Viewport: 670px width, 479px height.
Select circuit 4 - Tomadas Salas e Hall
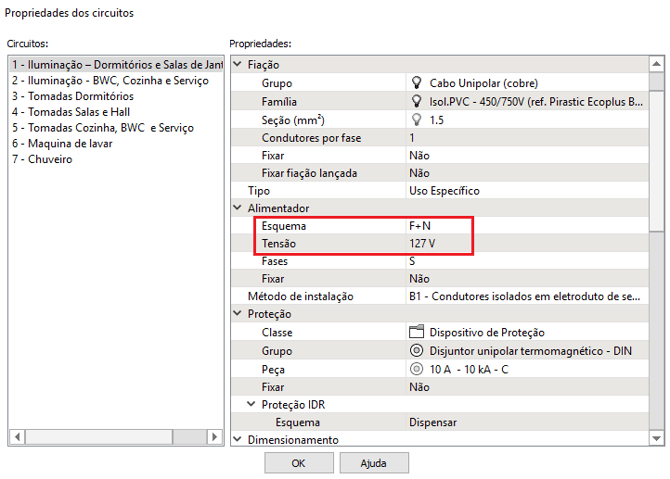70,112
